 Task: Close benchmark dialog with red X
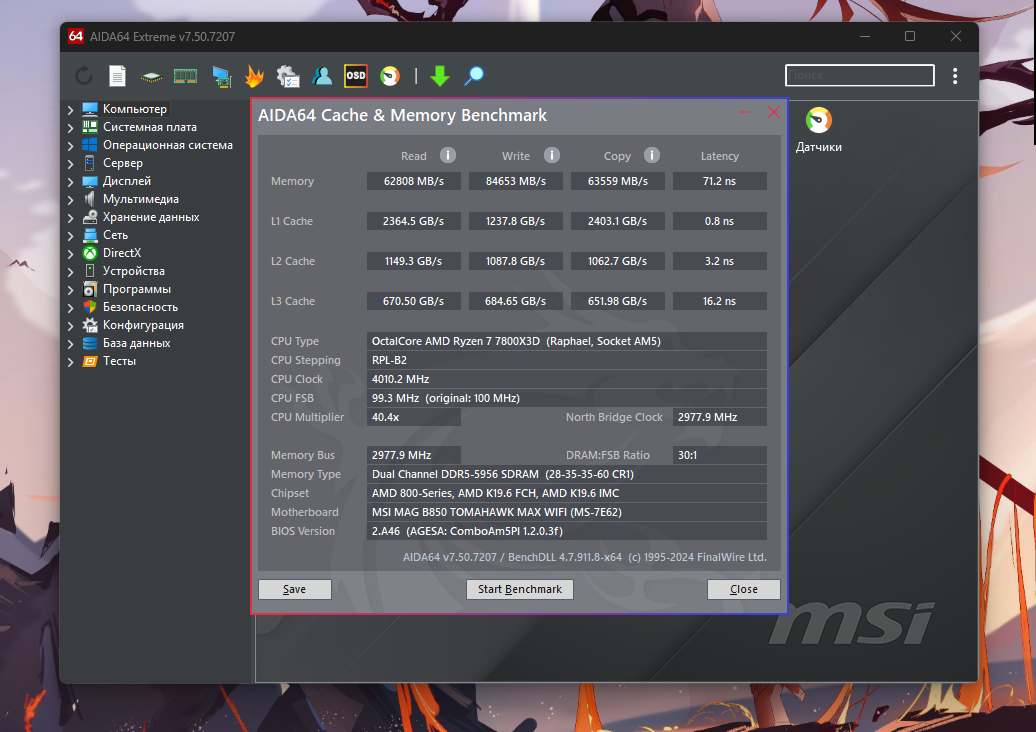774,112
